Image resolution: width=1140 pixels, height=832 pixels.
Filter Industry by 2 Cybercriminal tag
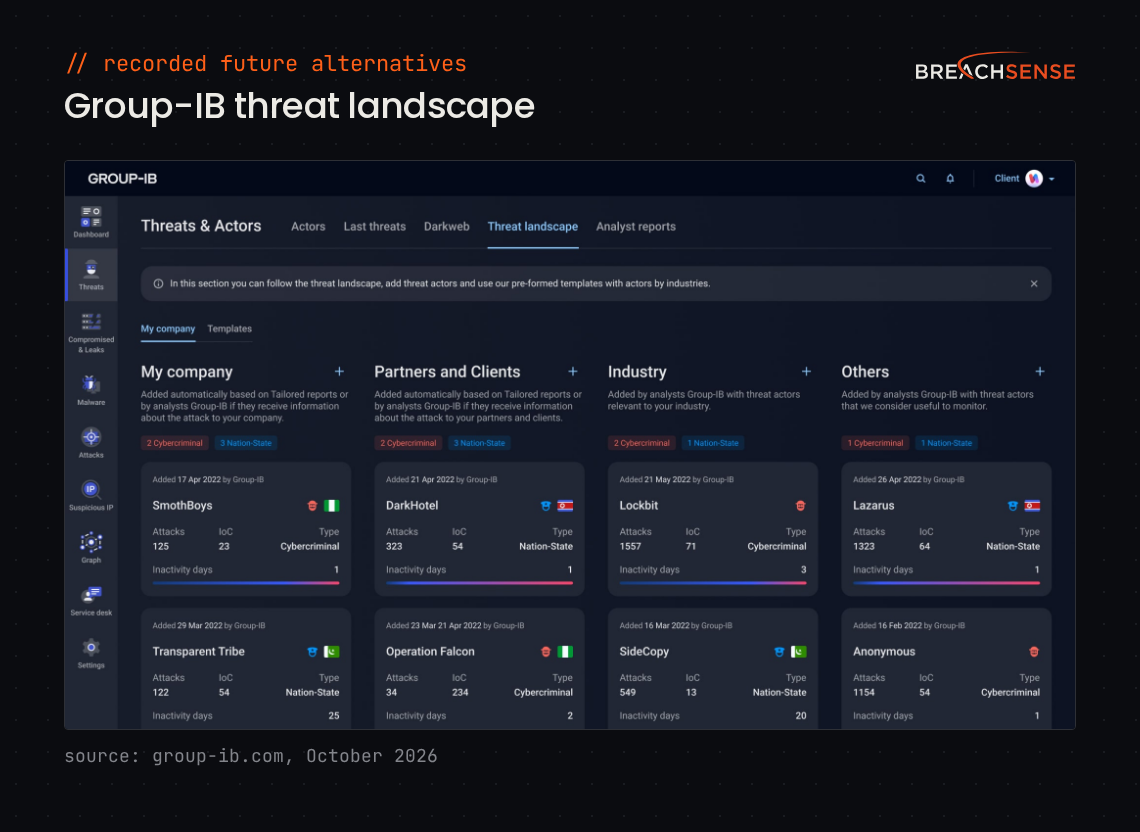(x=641, y=443)
